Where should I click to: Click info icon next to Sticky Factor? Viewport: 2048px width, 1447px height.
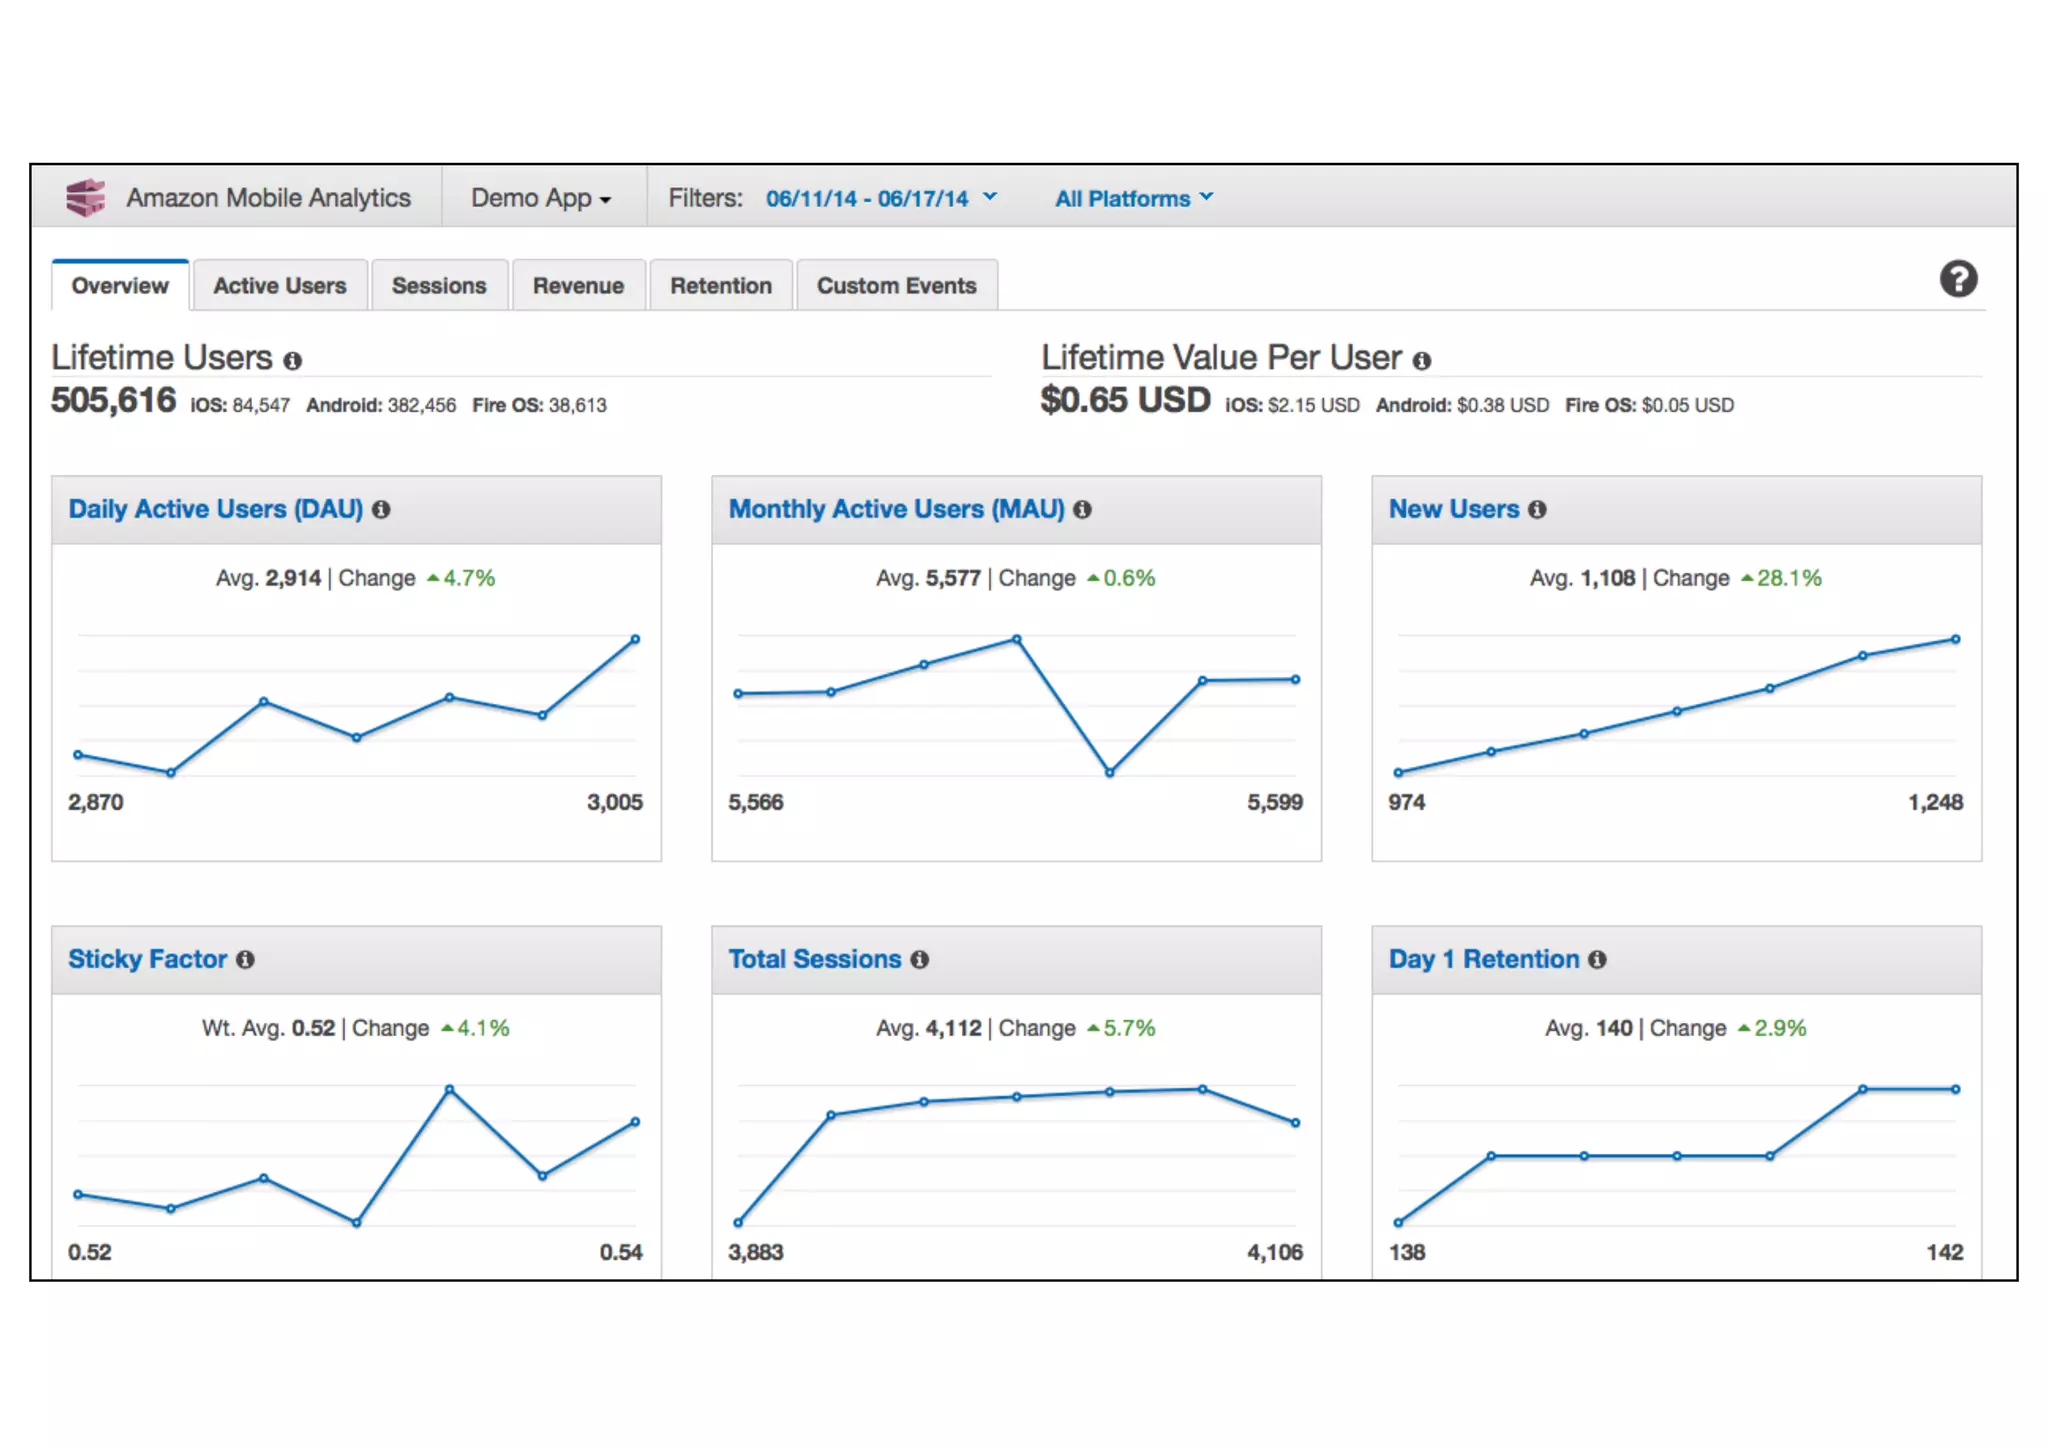[x=245, y=960]
